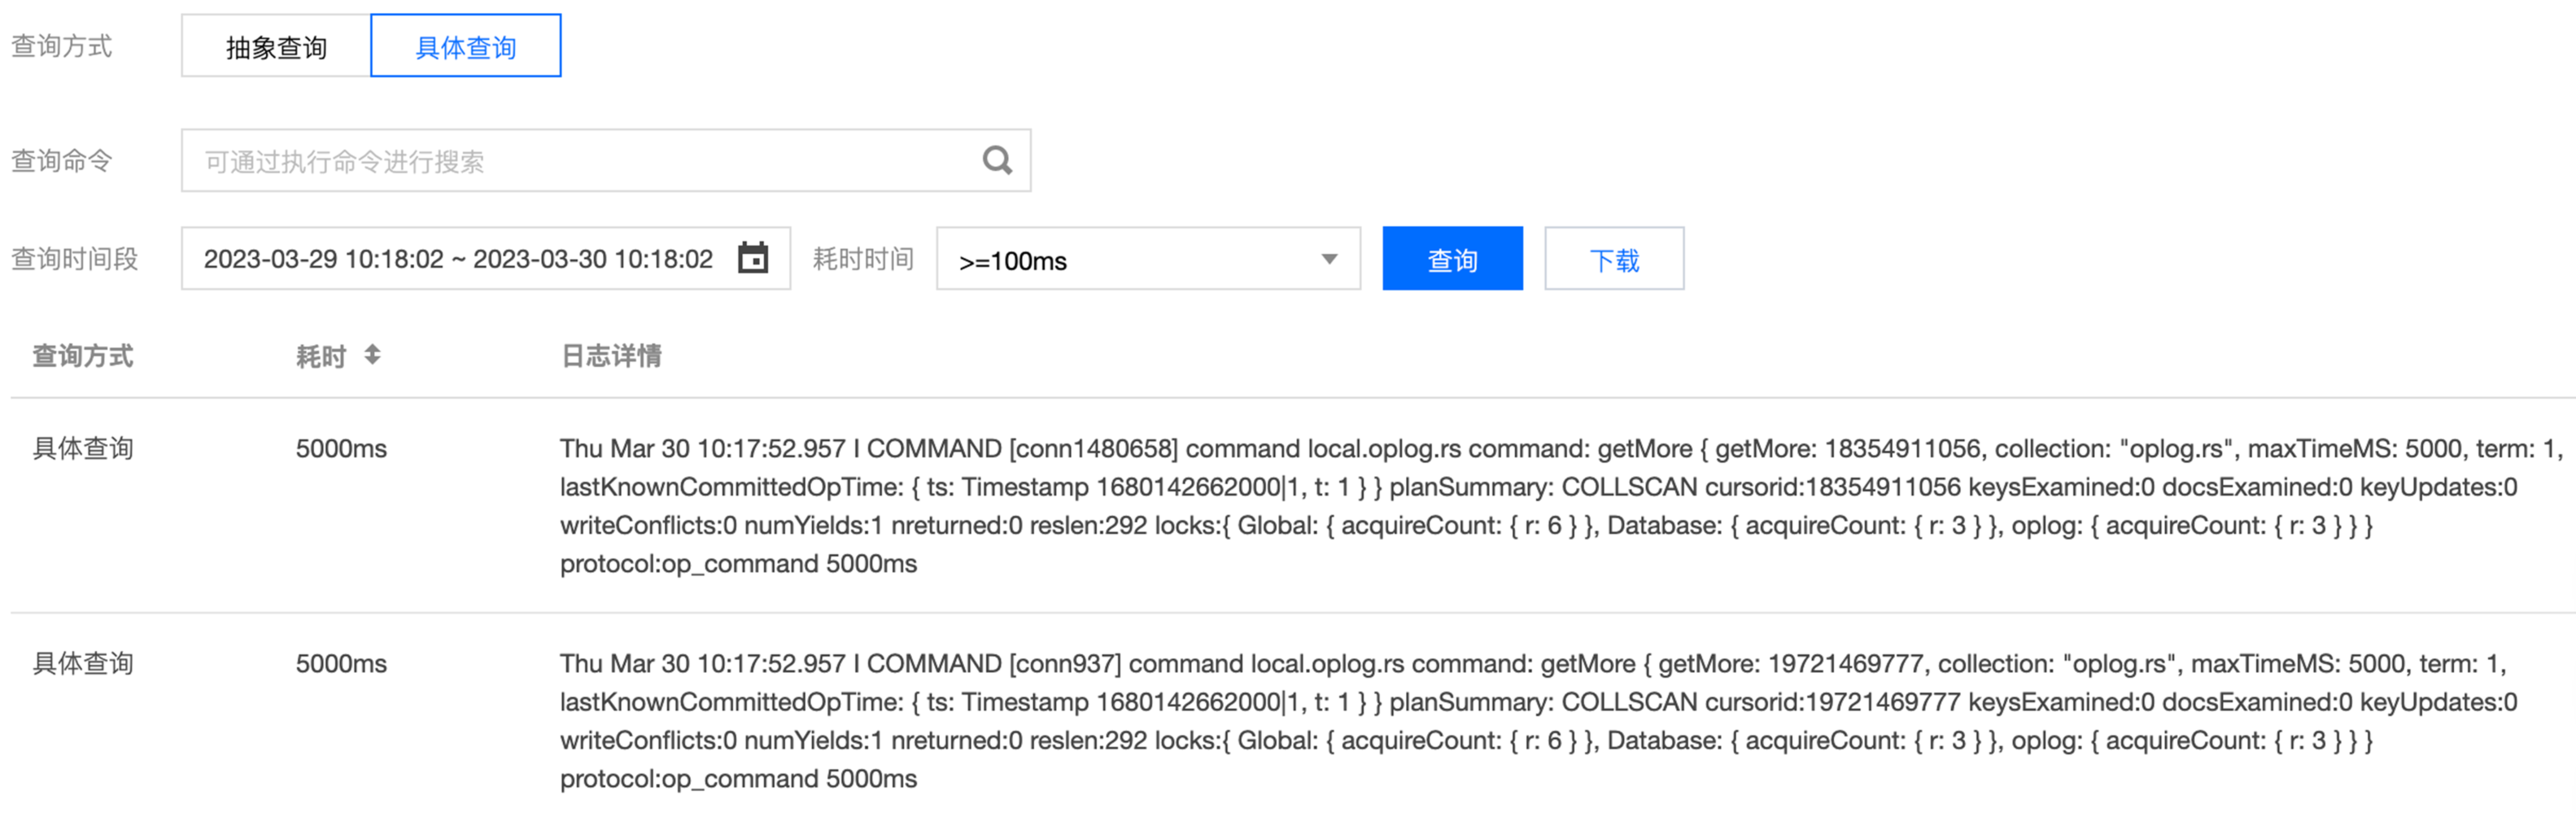The width and height of the screenshot is (2576, 817).
Task: Click the 耗时 column header
Action: (321, 356)
